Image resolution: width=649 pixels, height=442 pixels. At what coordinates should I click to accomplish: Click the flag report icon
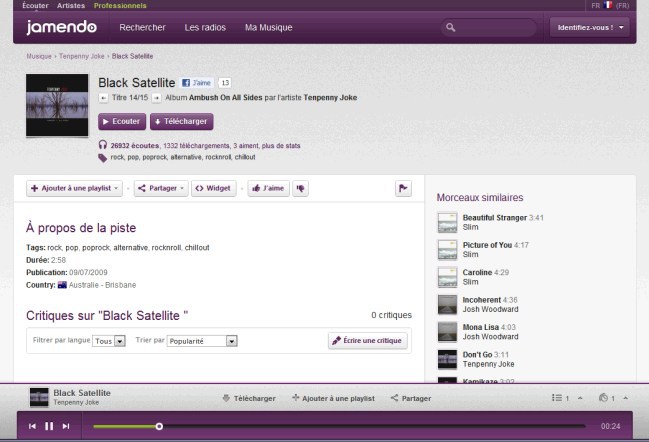click(x=403, y=188)
